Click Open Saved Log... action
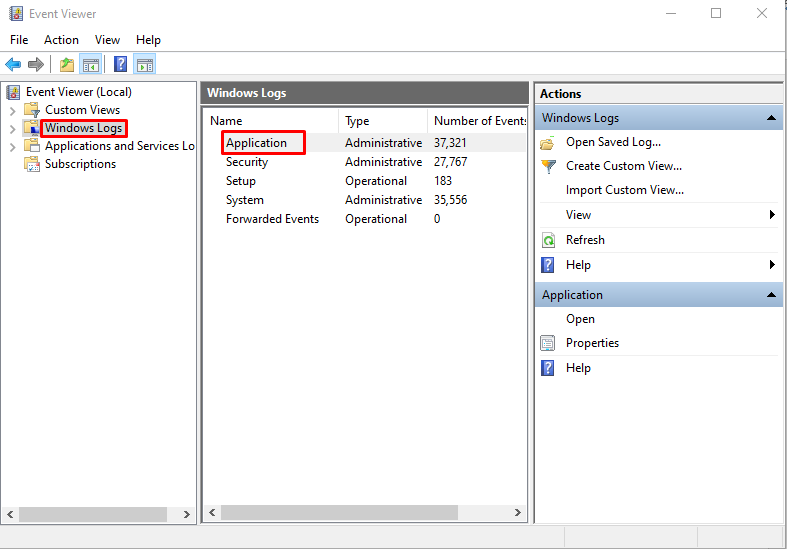Image resolution: width=787 pixels, height=549 pixels. coord(613,142)
